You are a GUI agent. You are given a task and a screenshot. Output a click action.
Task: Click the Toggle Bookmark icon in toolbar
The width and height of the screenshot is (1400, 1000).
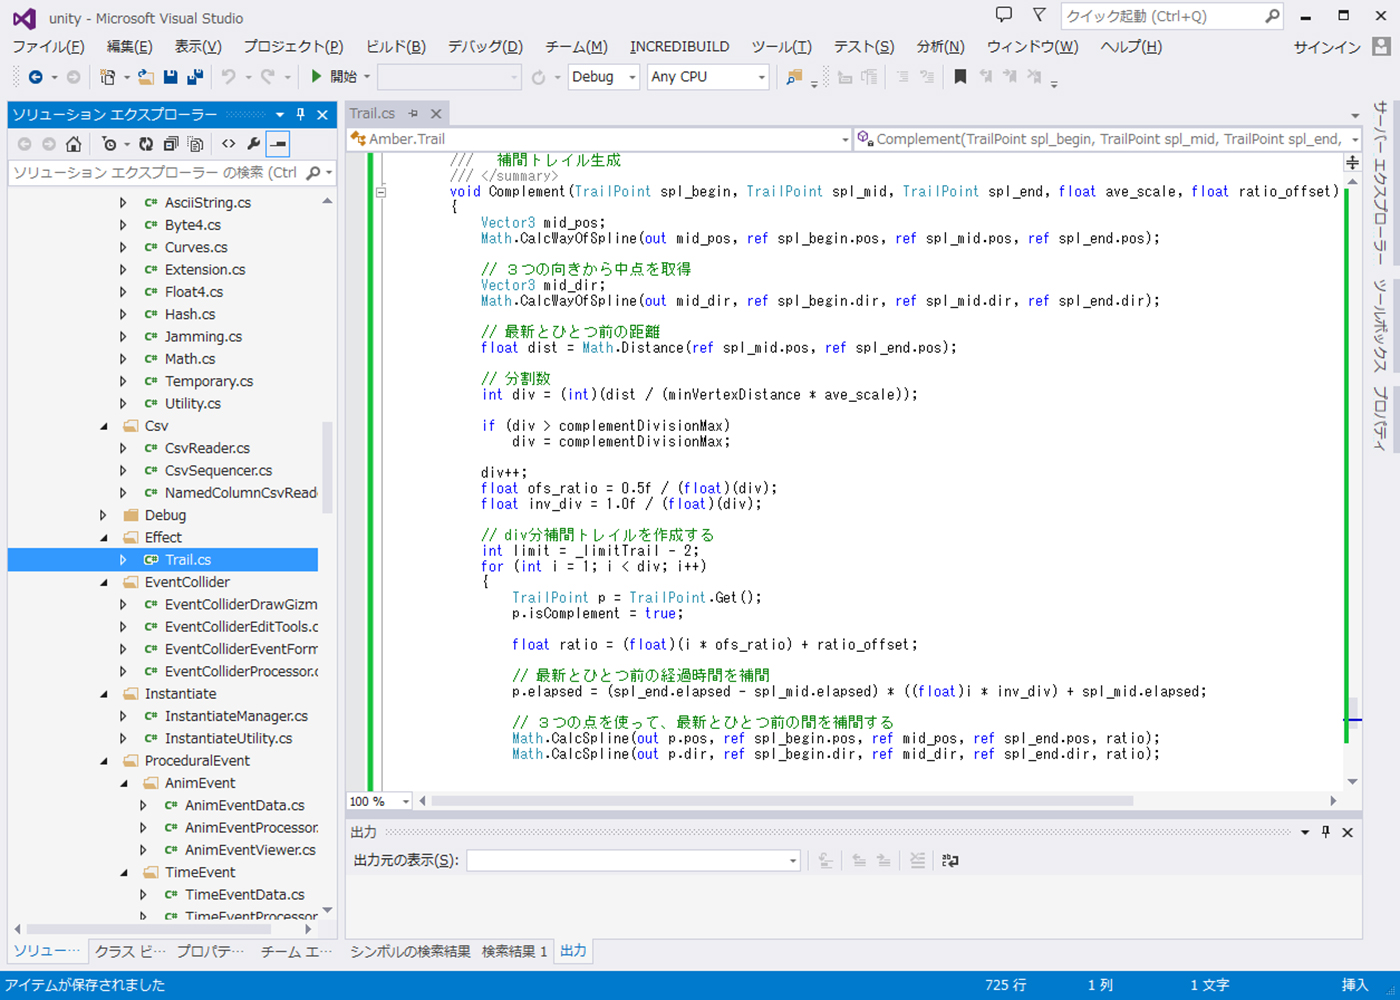[960, 76]
